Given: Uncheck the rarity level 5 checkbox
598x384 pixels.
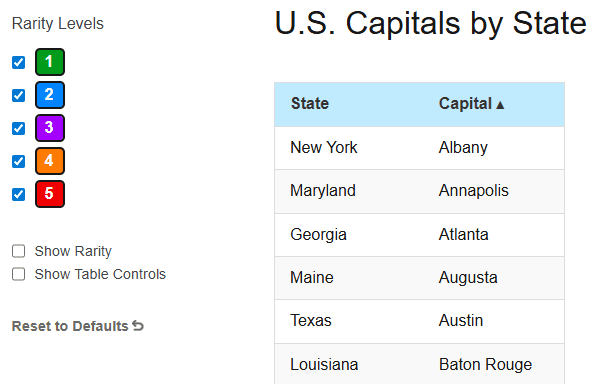Looking at the screenshot, I should click(x=18, y=194).
